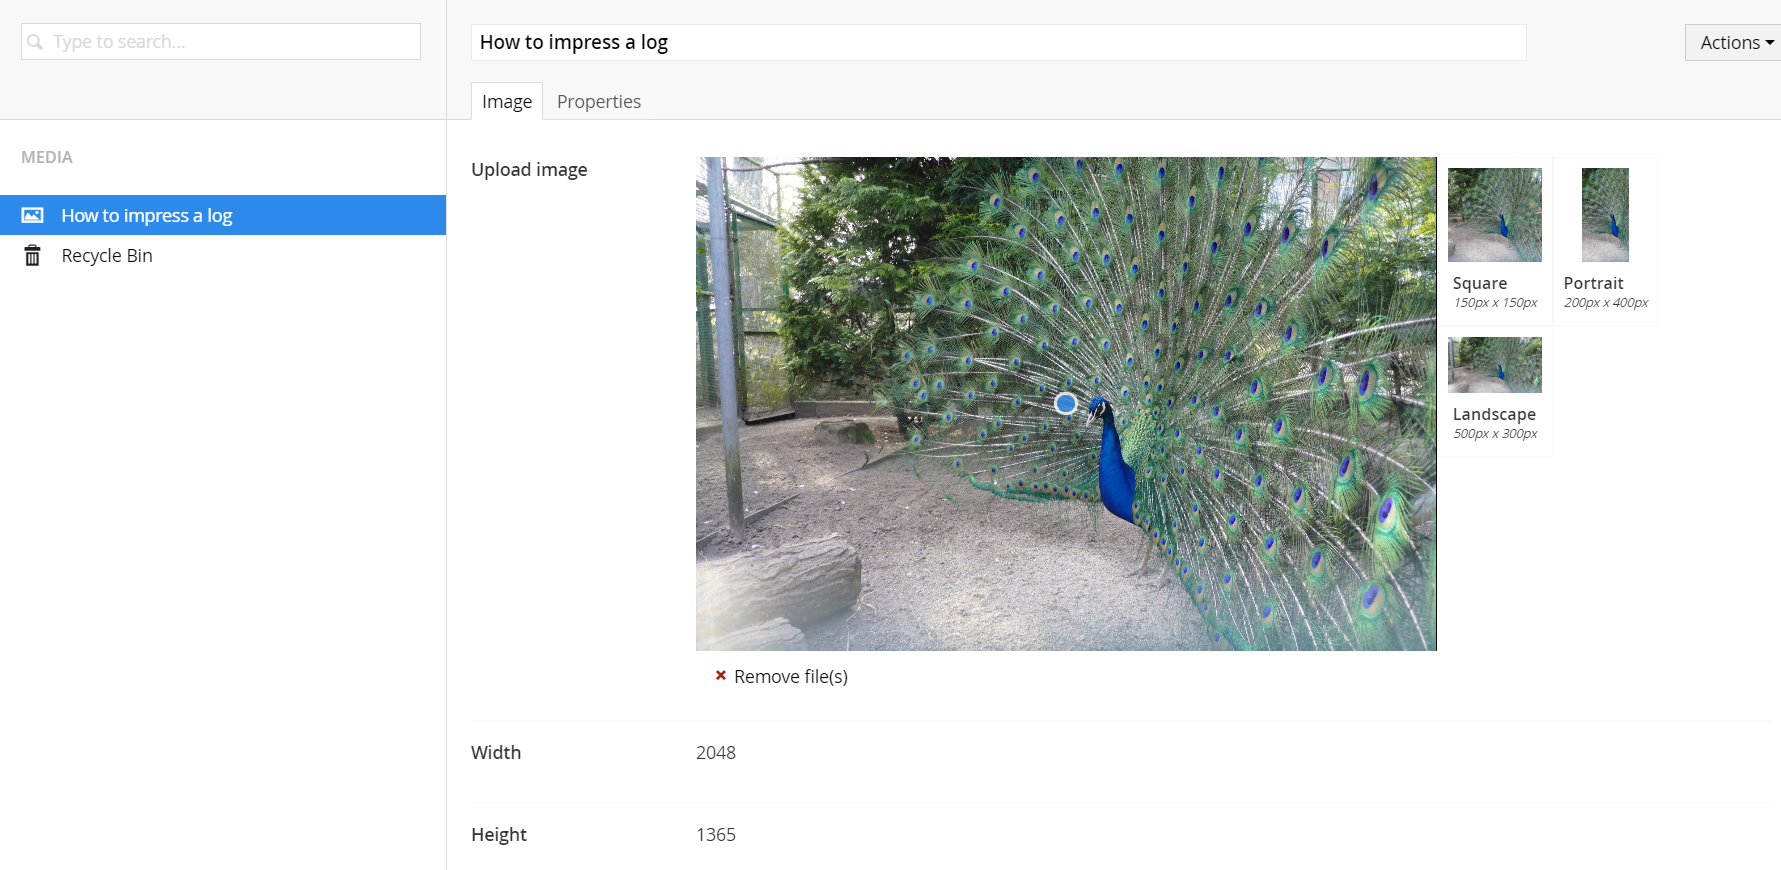The height and width of the screenshot is (870, 1781).
Task: Click the main peacock image preview
Action: click(x=1066, y=404)
